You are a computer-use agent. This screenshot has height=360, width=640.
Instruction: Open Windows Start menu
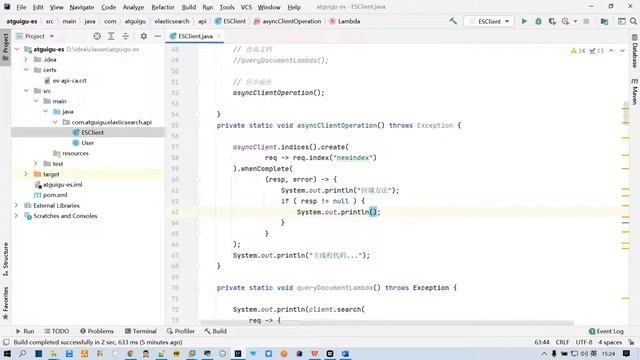tap(7, 353)
